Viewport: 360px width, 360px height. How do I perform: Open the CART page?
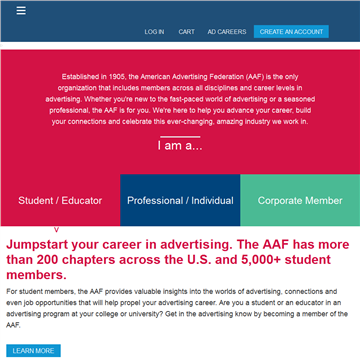[x=186, y=32]
